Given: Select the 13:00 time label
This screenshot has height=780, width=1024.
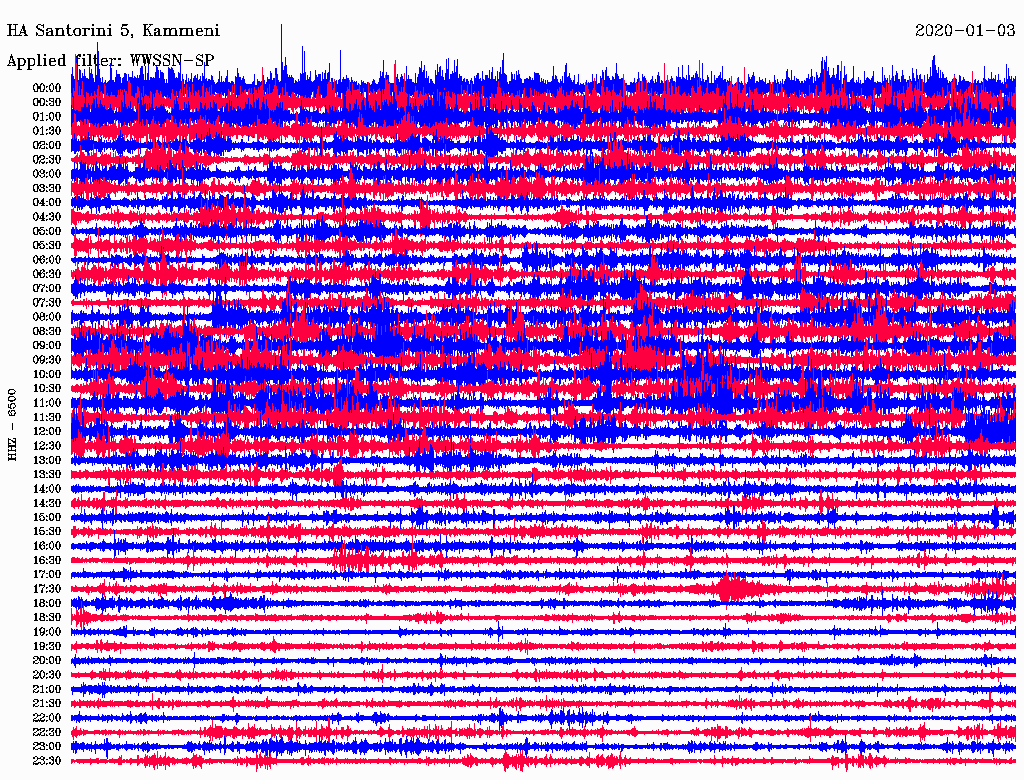Looking at the screenshot, I should pyautogui.click(x=47, y=461).
